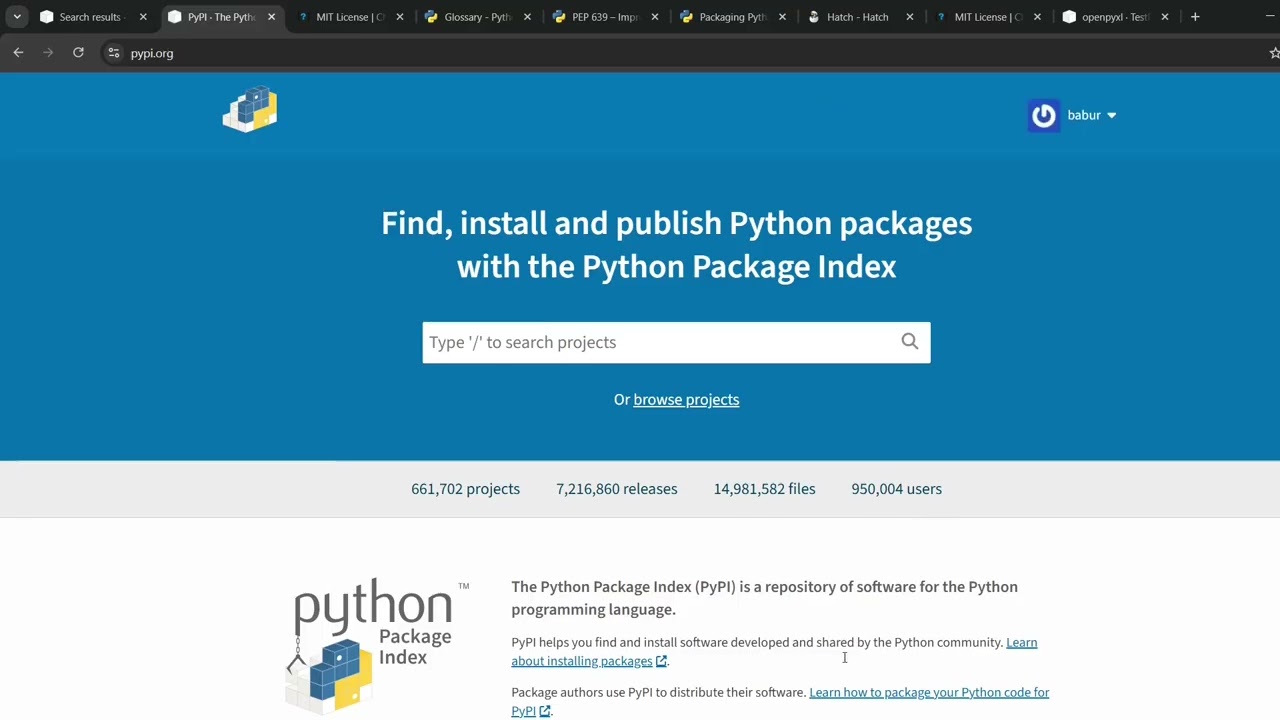Open the browse projects link
Screen dimensions: 1280x720
(686, 399)
